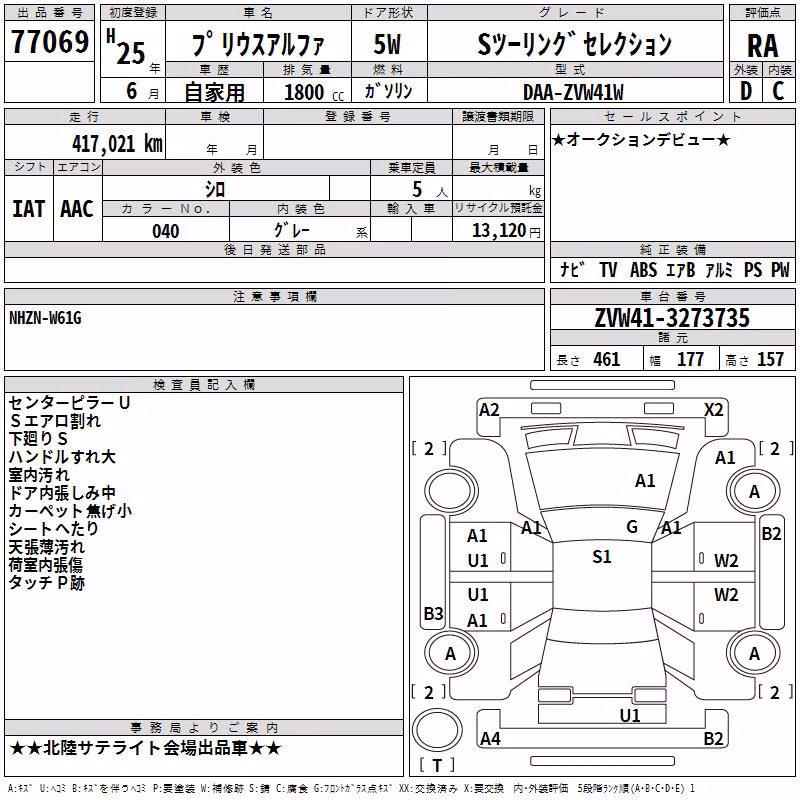Viewport: 800px width, 800px height.
Task: Click inspector note ハンドルすれ大
Action: pos(62,457)
